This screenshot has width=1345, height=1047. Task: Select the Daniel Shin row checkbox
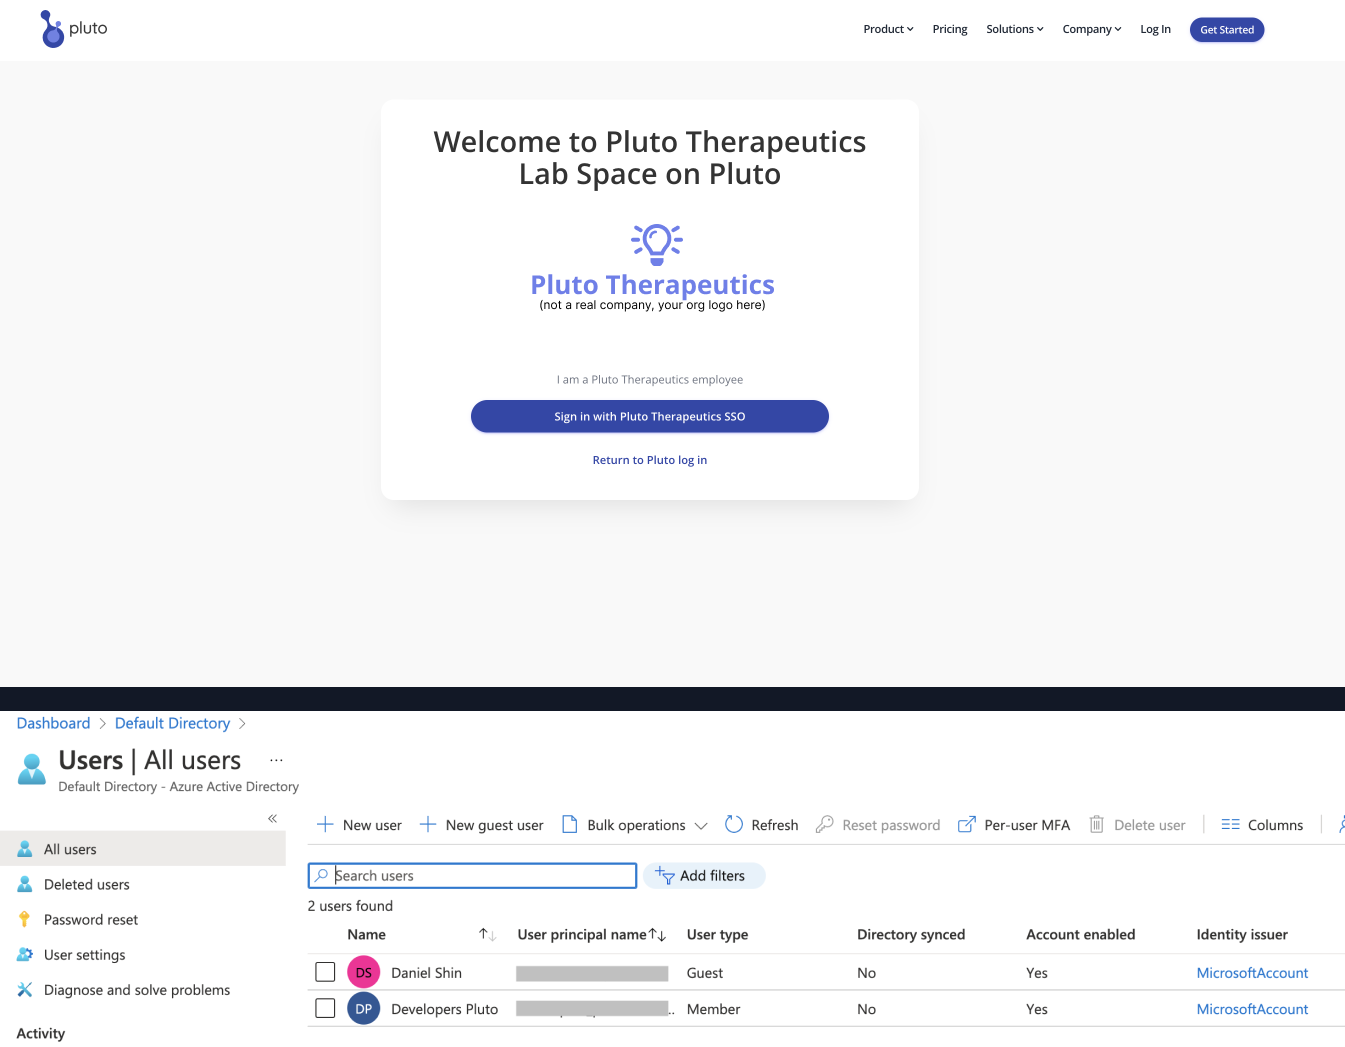coord(325,973)
